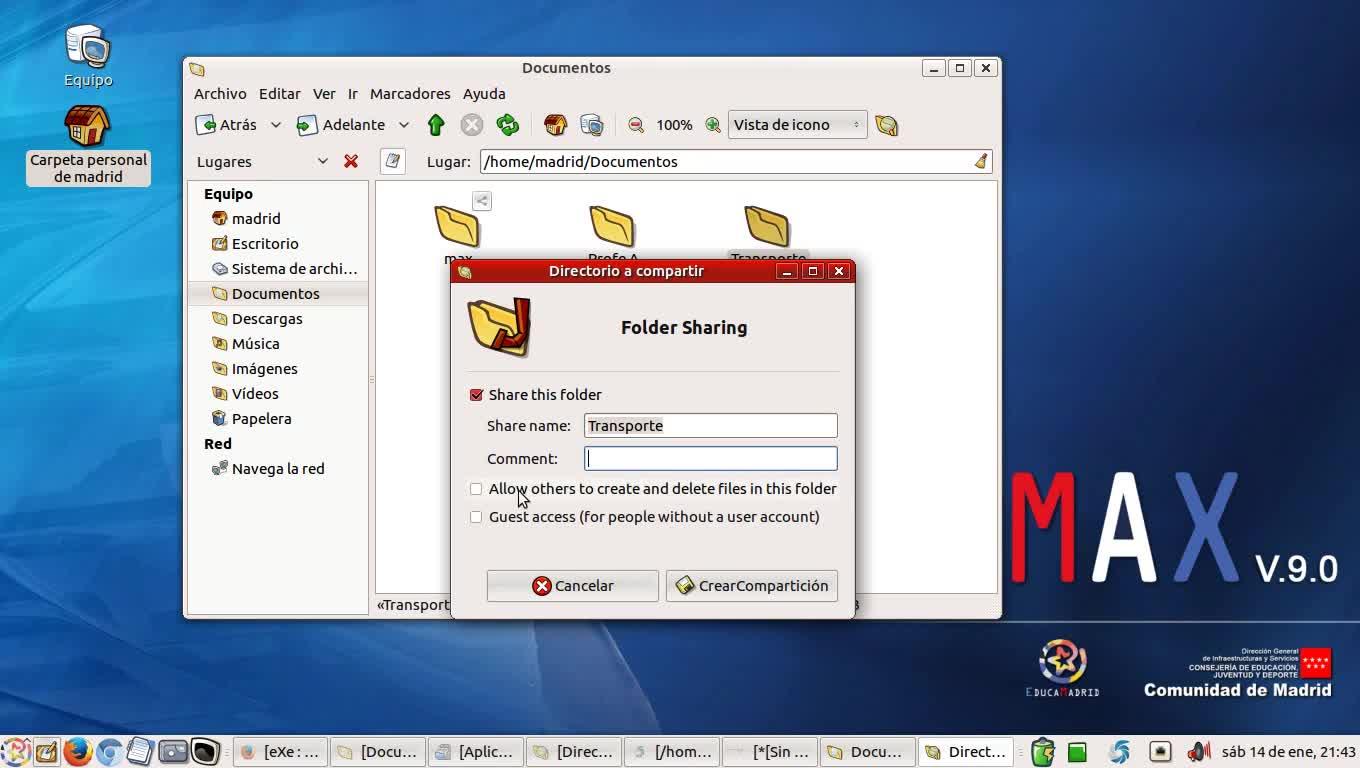Go forward with the Adelante button

click(x=342, y=125)
